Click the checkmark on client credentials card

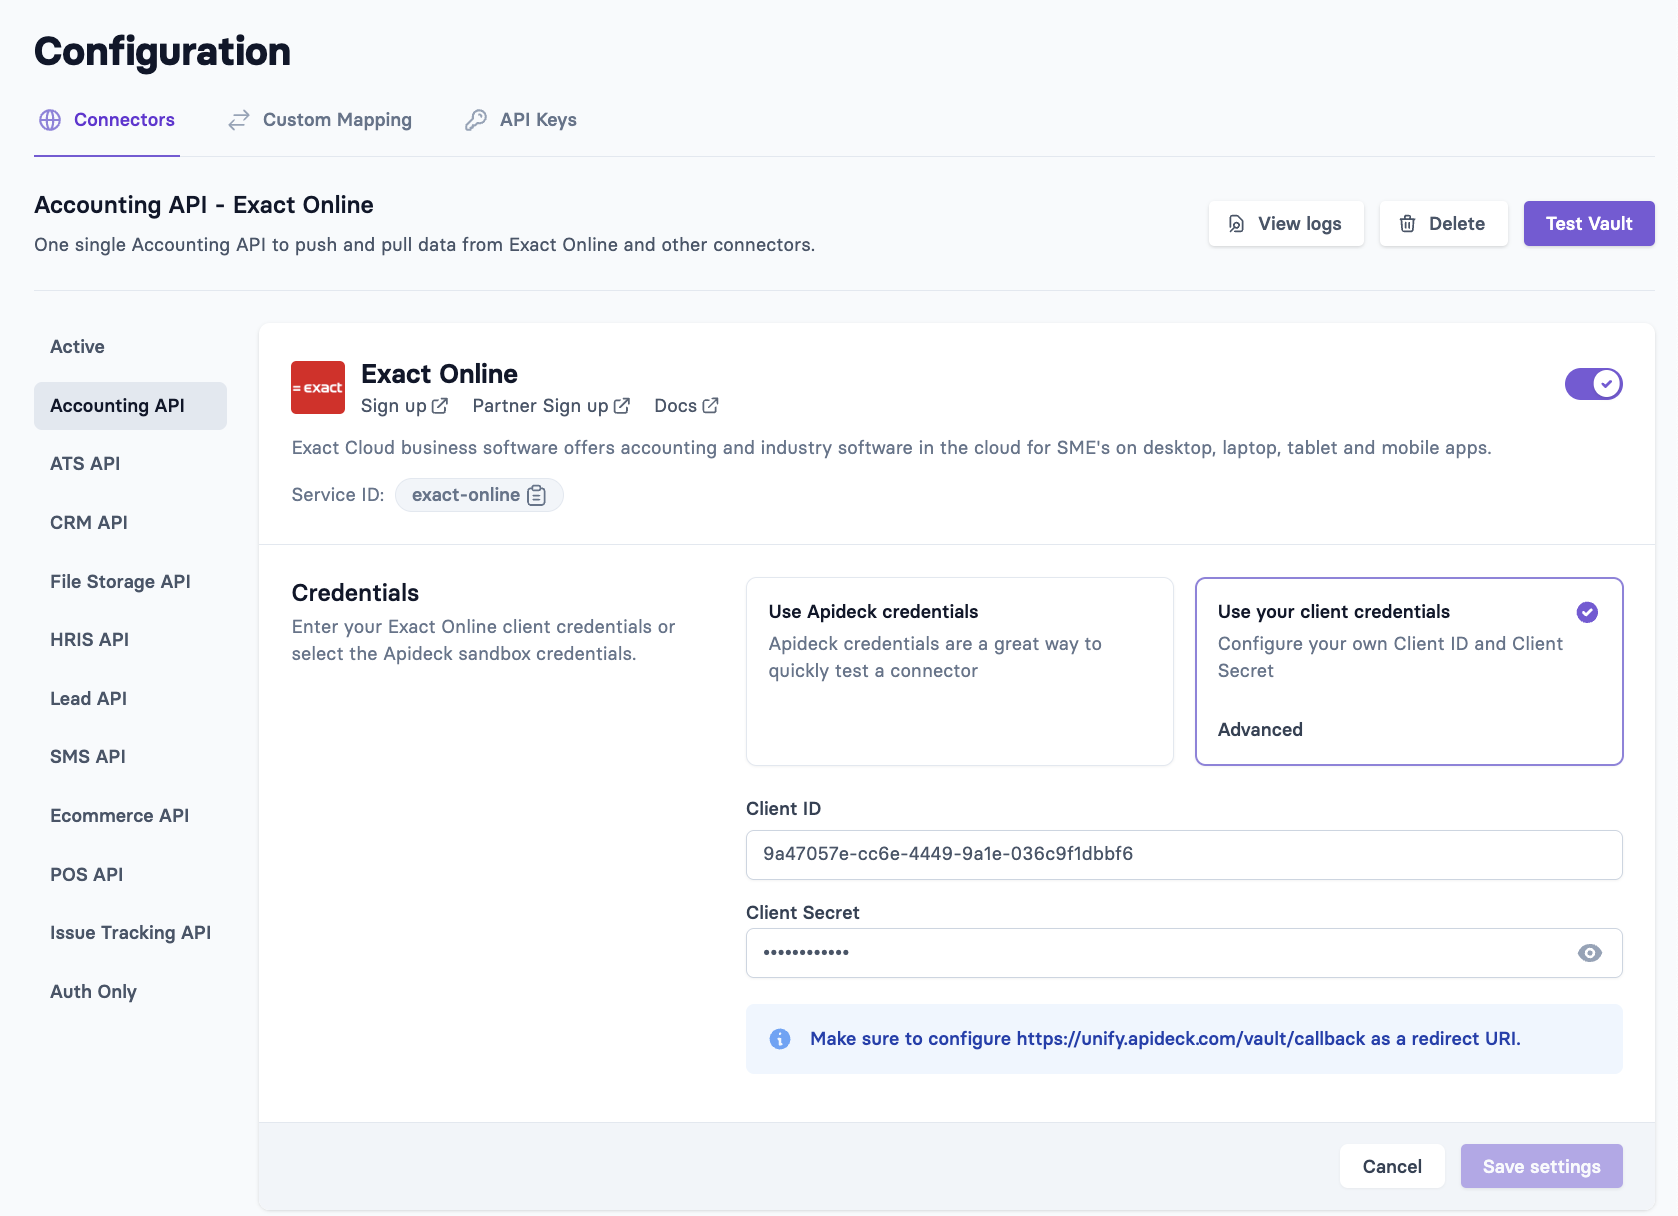pyautogui.click(x=1587, y=612)
